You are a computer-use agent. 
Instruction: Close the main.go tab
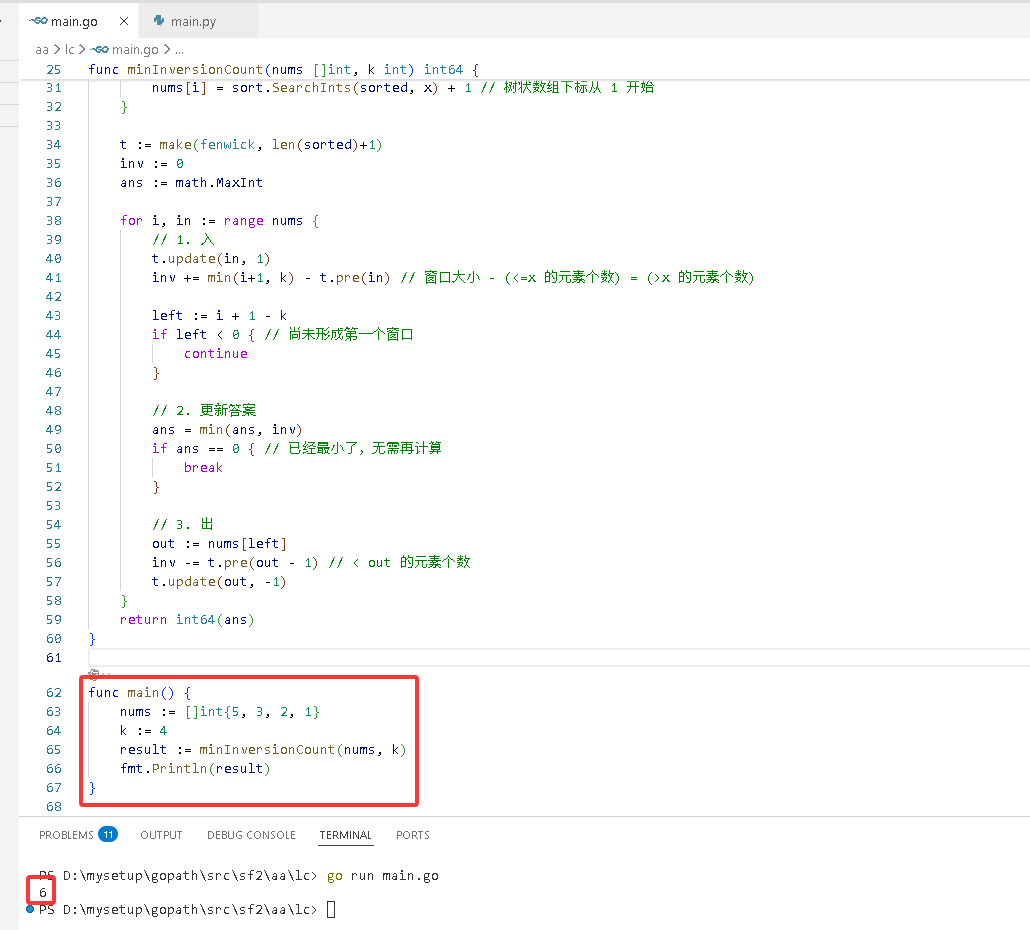click(x=123, y=21)
